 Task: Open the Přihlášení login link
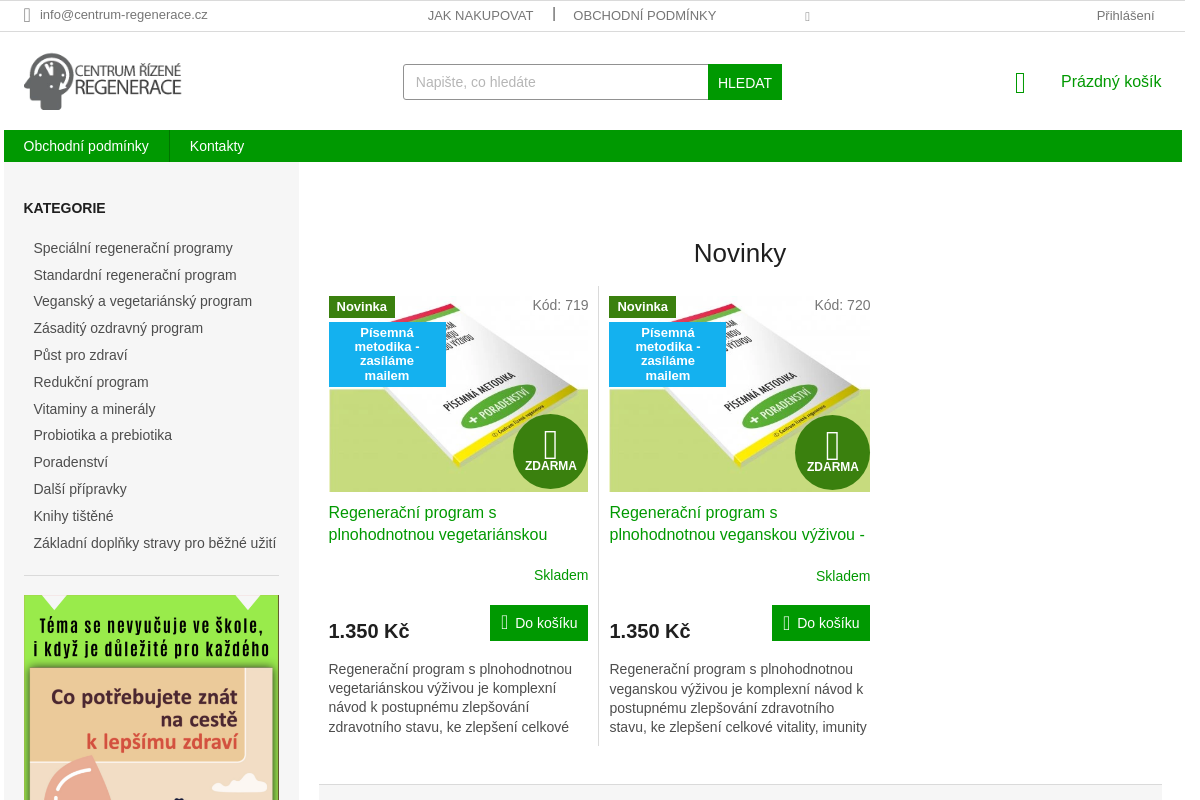(x=1125, y=15)
